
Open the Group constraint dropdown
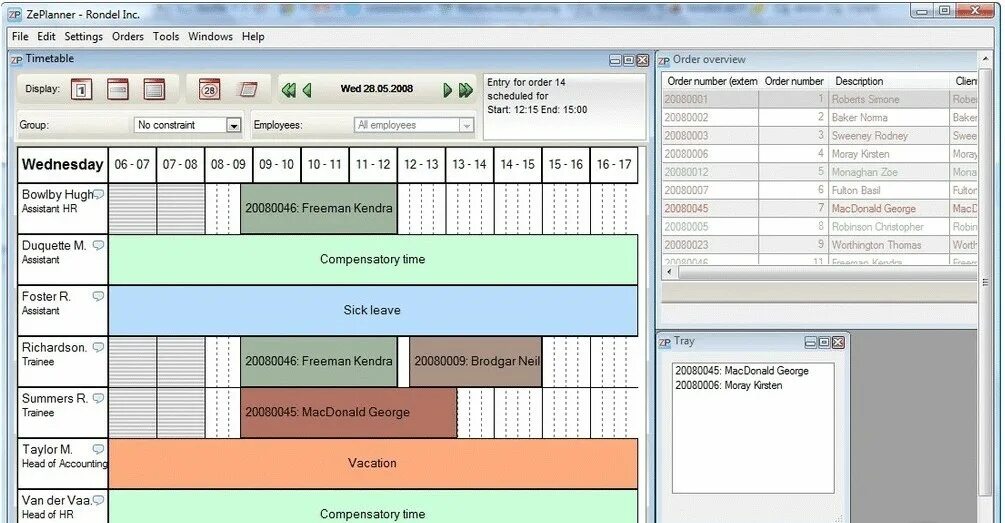point(234,126)
